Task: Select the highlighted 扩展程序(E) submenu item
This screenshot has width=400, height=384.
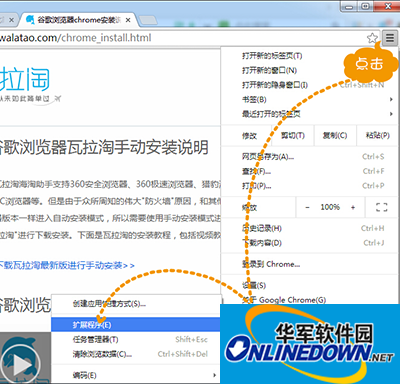Action: click(136, 325)
